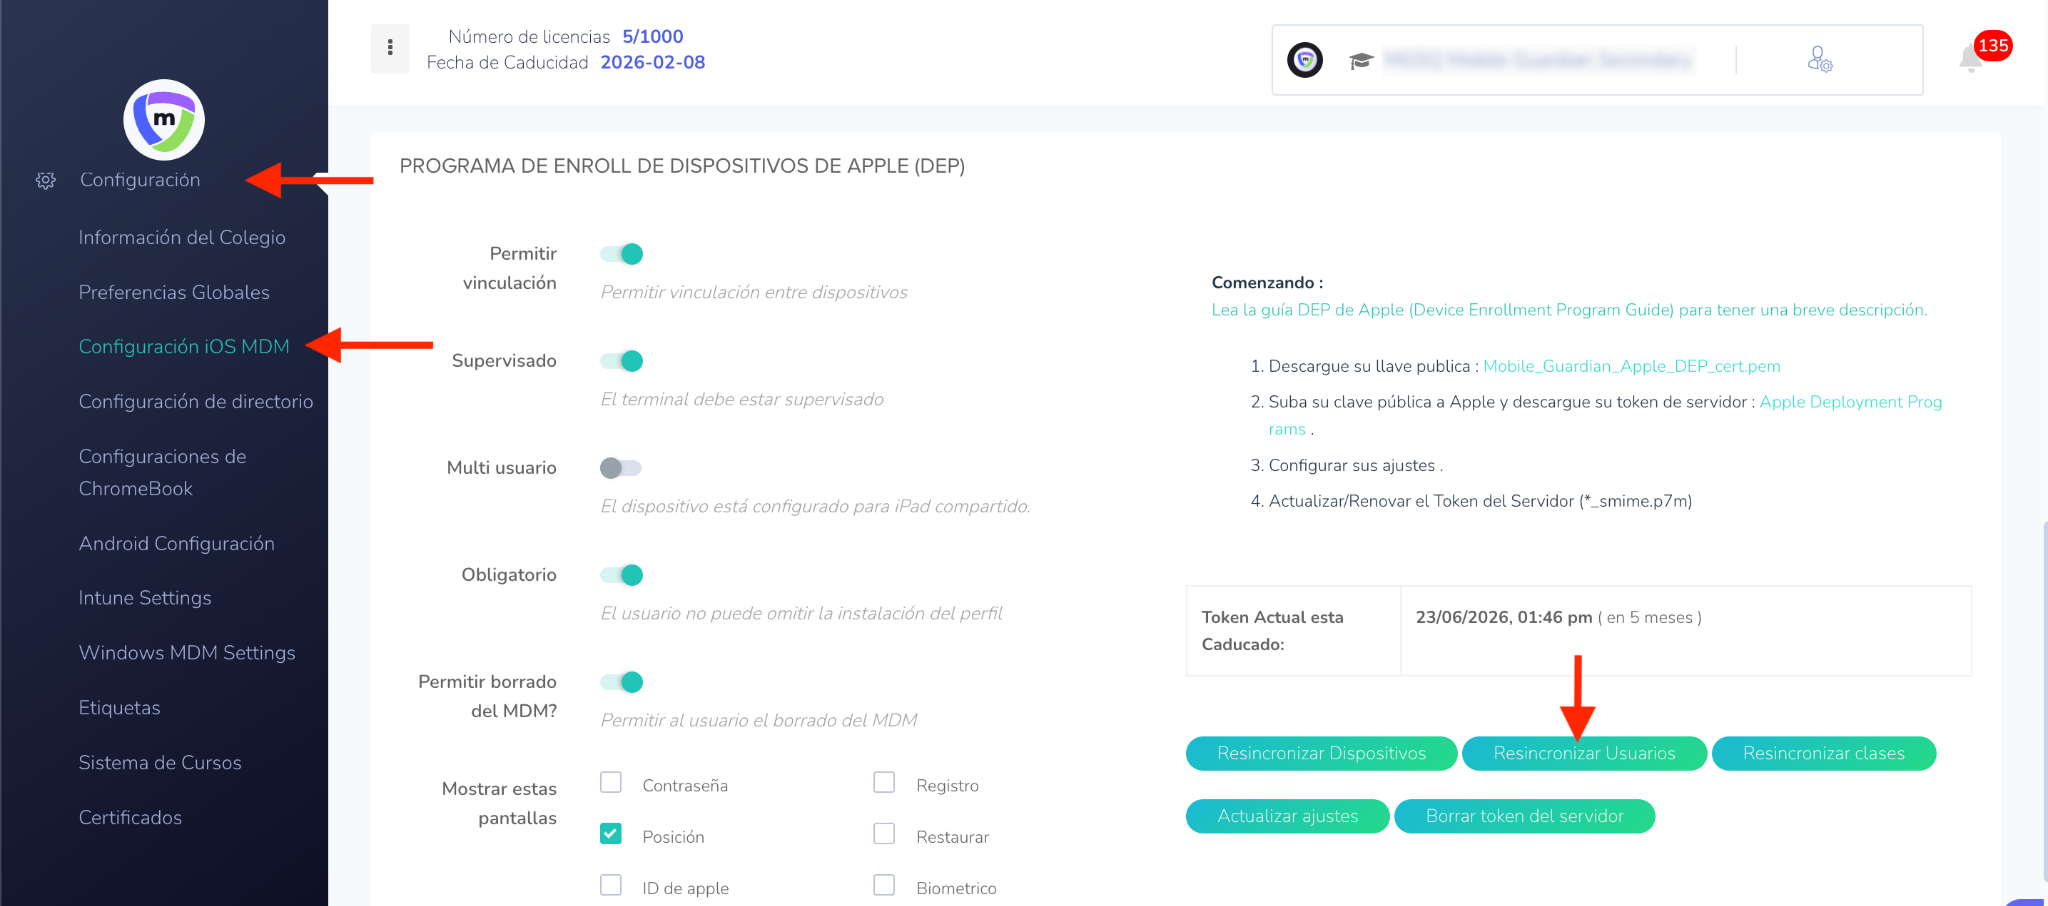Open Preferencias Globales in sidebar
This screenshot has width=2048, height=906.
pyautogui.click(x=174, y=293)
